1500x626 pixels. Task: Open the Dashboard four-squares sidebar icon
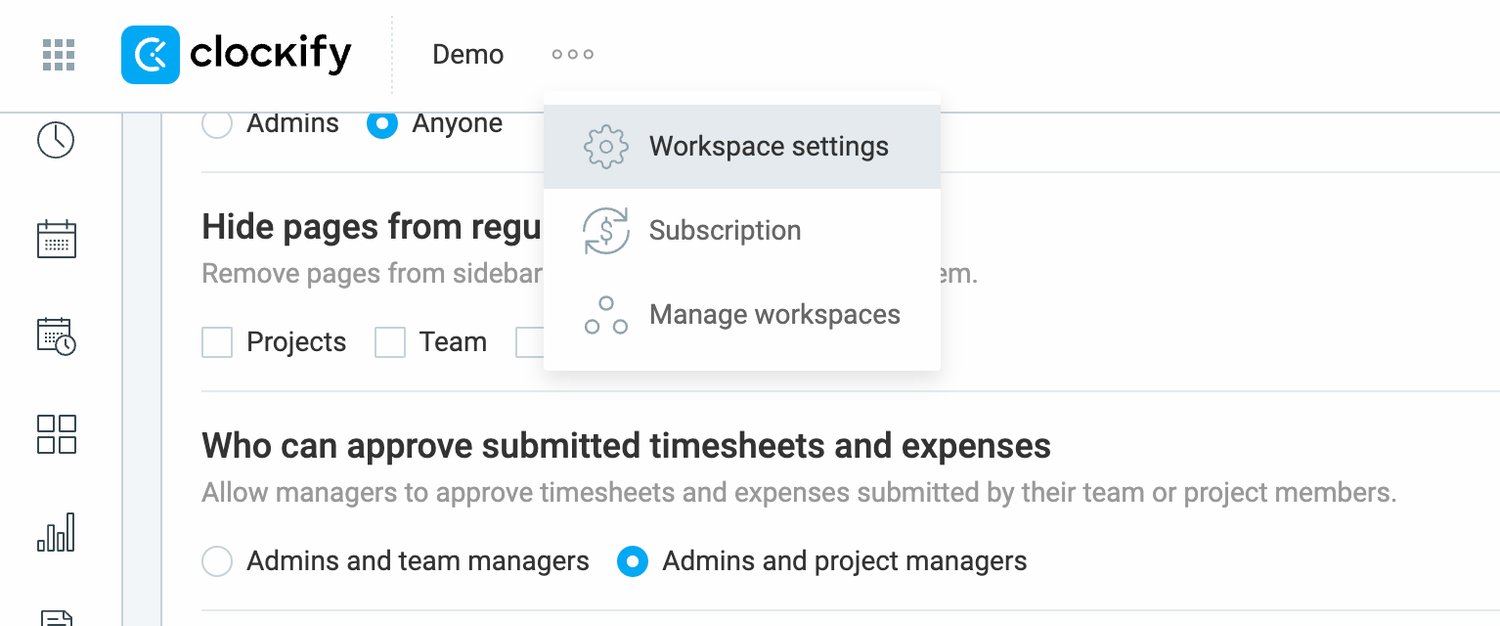(56, 434)
